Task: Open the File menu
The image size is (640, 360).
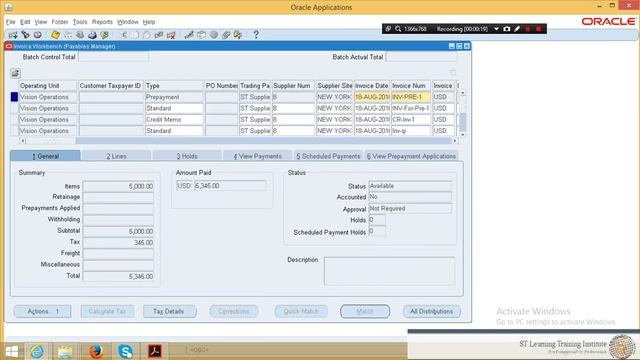Action: tap(10, 22)
